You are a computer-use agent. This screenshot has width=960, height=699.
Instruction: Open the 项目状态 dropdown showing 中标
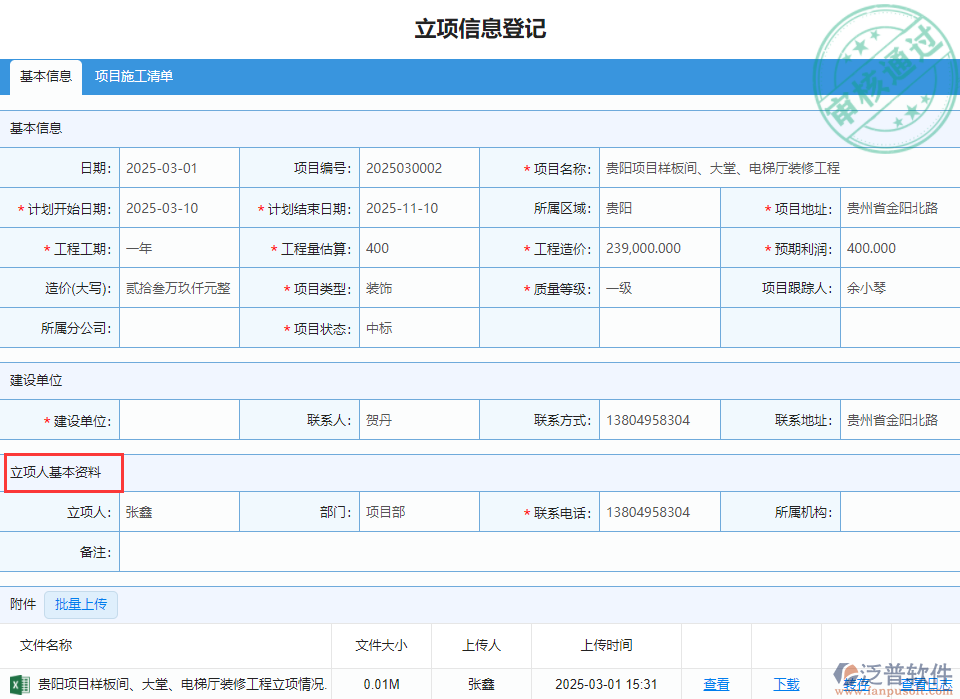coord(419,327)
